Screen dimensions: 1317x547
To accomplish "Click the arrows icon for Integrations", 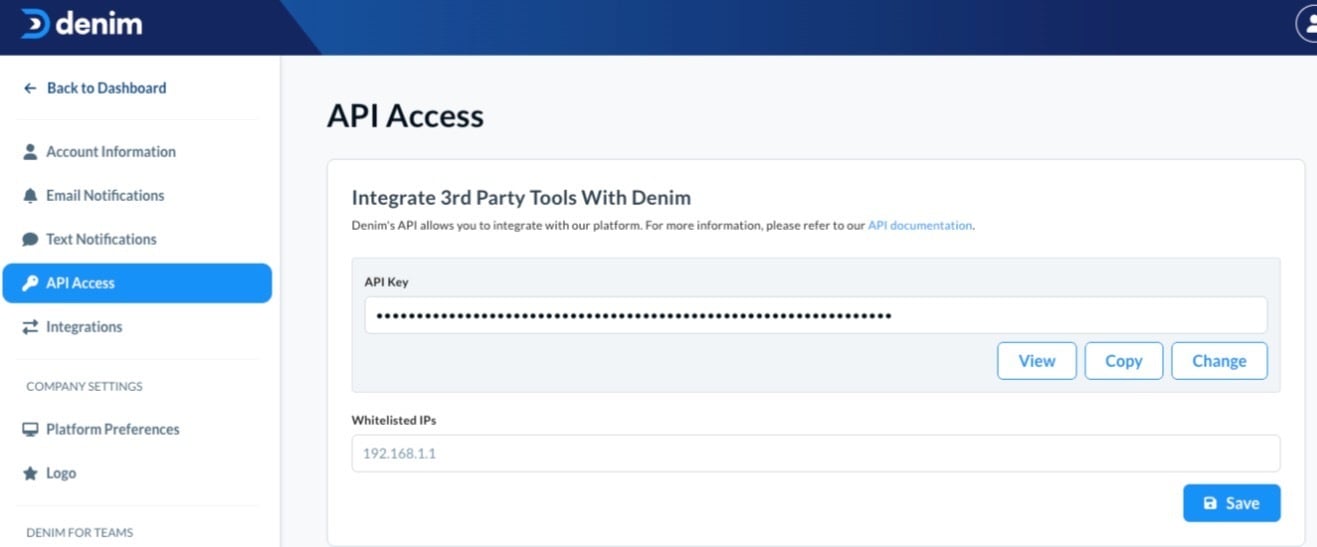I will pyautogui.click(x=30, y=327).
